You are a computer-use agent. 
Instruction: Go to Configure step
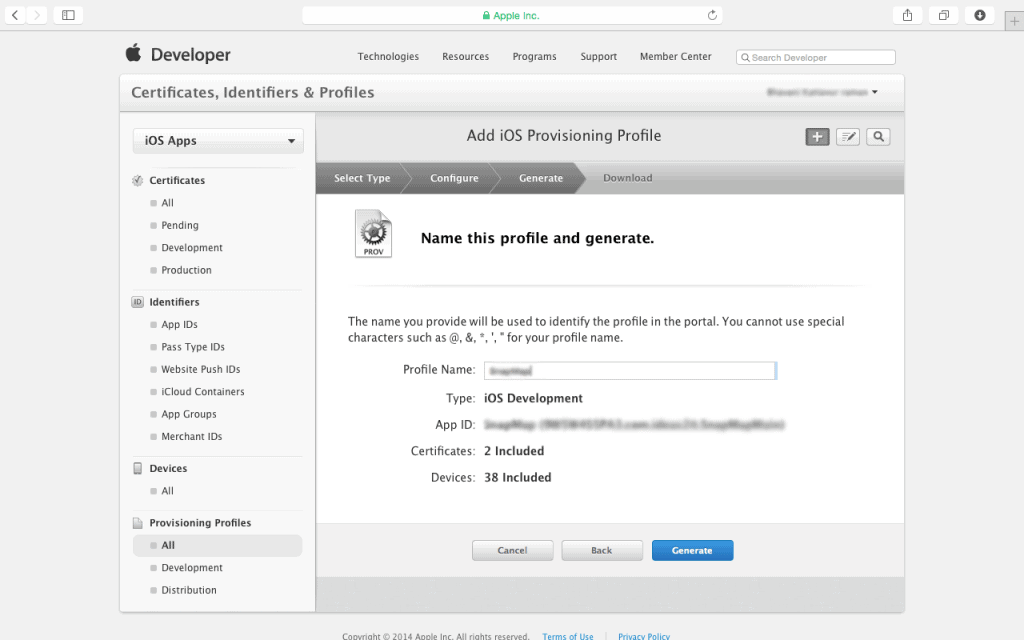tap(454, 178)
